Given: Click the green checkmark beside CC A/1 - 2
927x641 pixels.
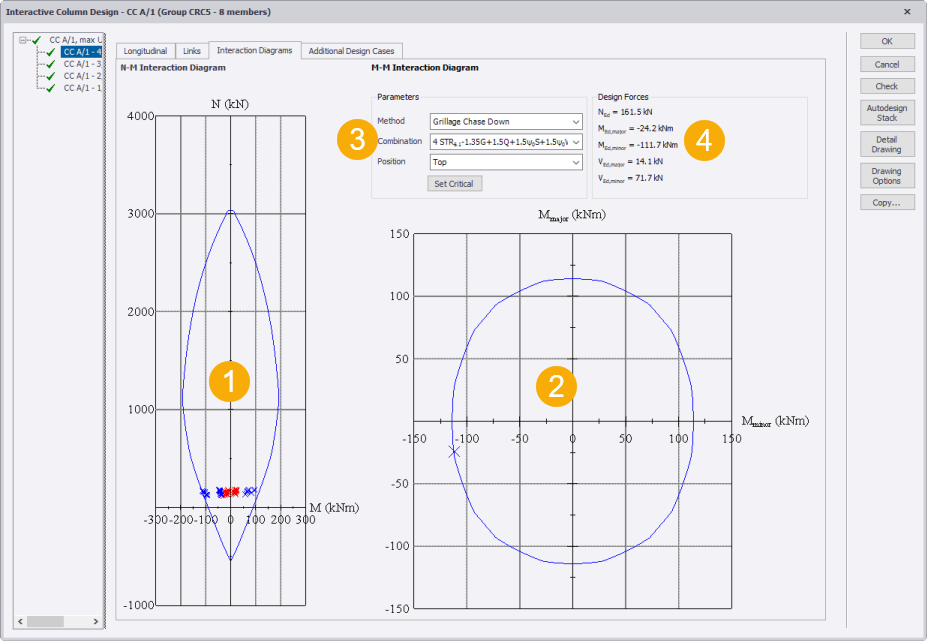Looking at the screenshot, I should click(51, 76).
